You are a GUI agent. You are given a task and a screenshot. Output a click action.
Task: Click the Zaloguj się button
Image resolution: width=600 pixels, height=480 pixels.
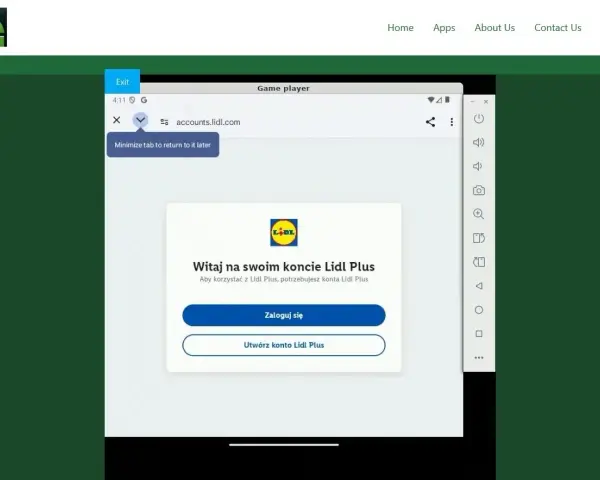(x=284, y=315)
